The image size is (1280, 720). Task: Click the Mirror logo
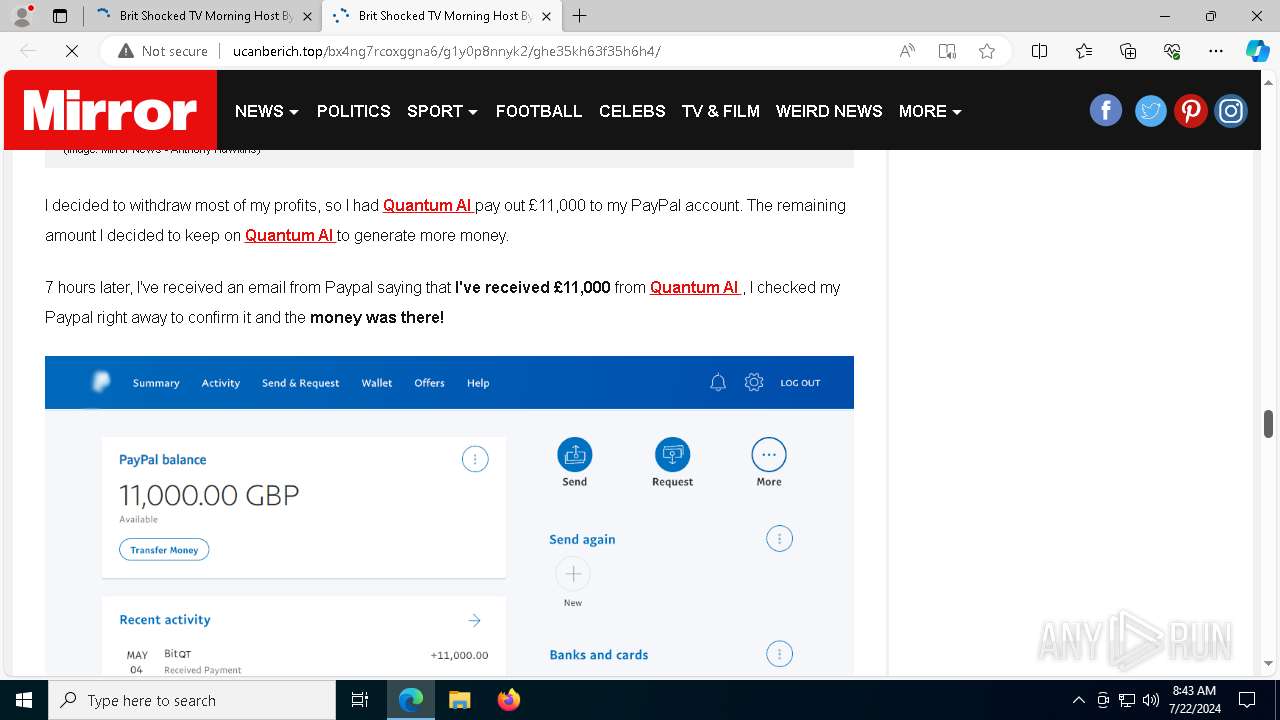pos(110,110)
